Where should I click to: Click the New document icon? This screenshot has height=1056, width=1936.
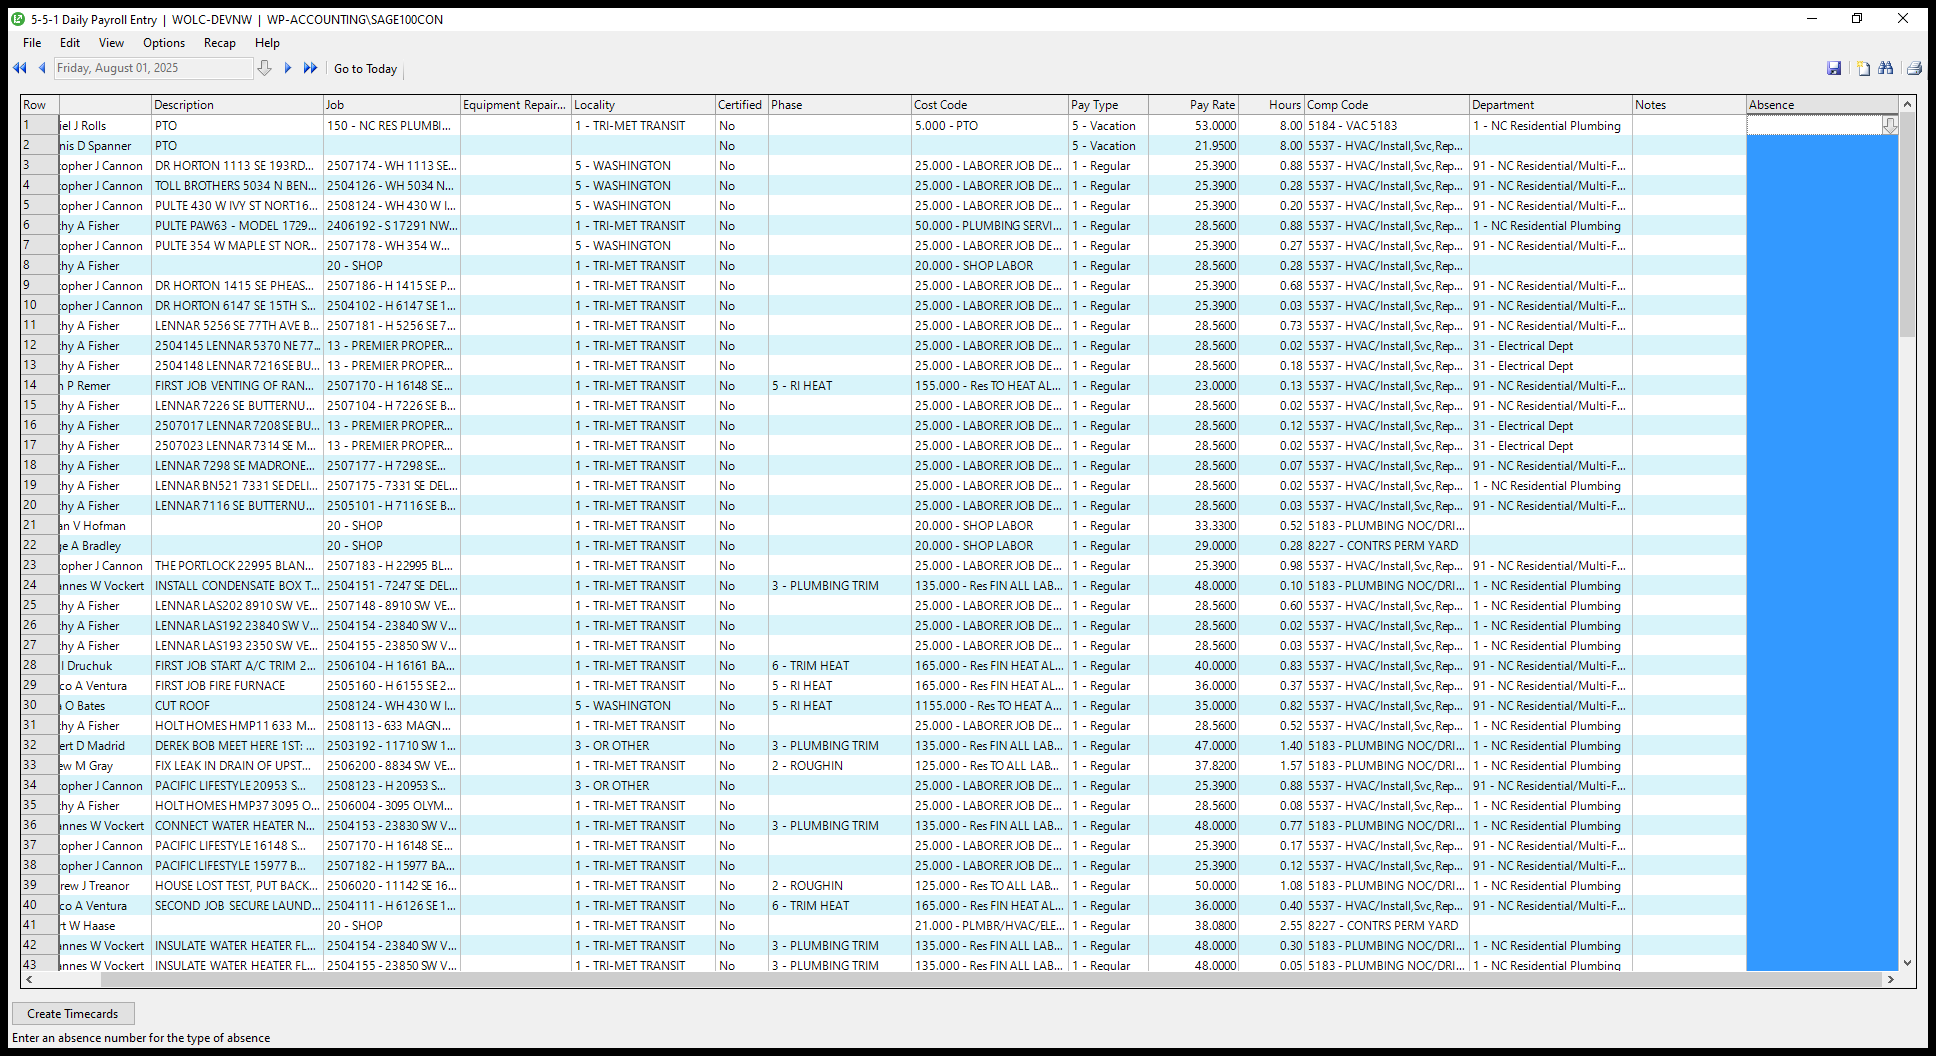[1863, 68]
